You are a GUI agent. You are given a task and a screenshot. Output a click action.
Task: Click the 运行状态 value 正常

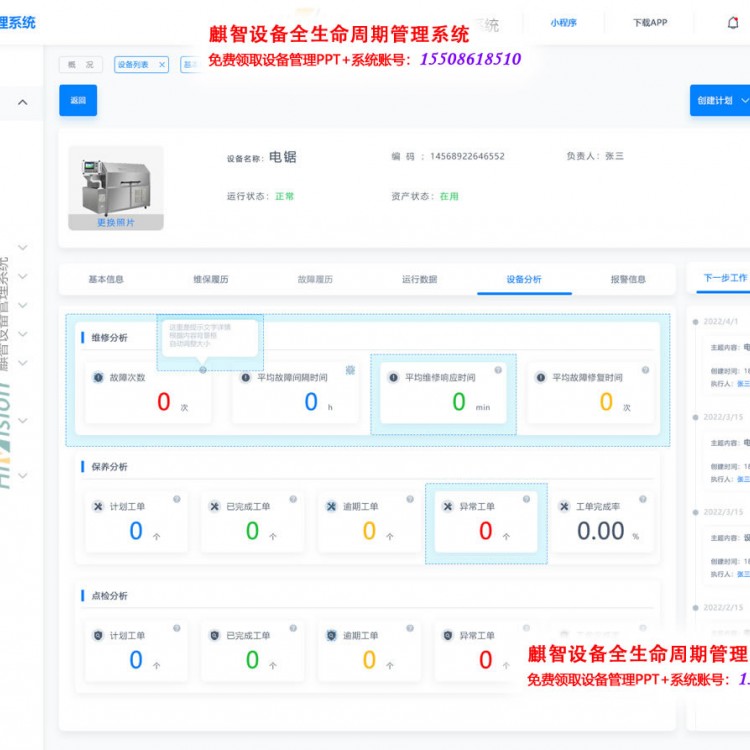(285, 196)
